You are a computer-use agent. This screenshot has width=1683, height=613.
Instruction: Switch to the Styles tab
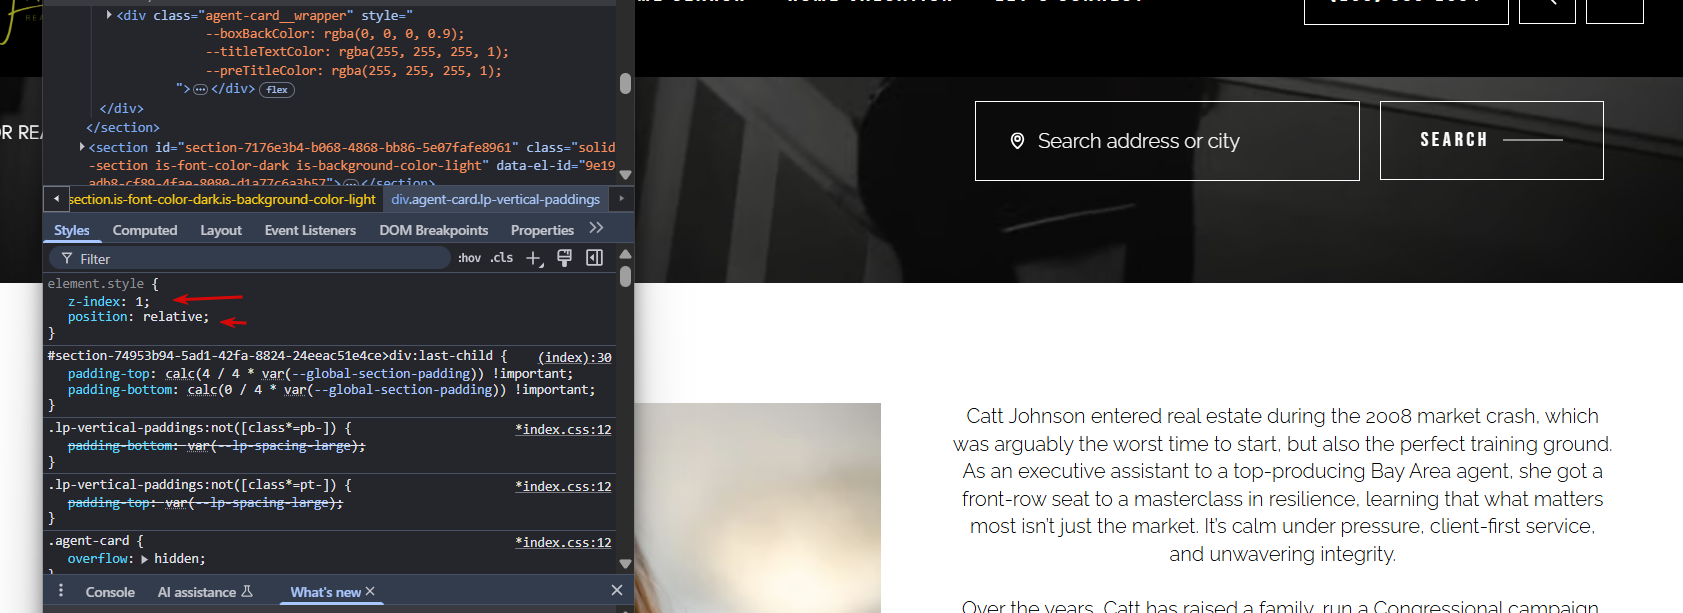coord(72,230)
